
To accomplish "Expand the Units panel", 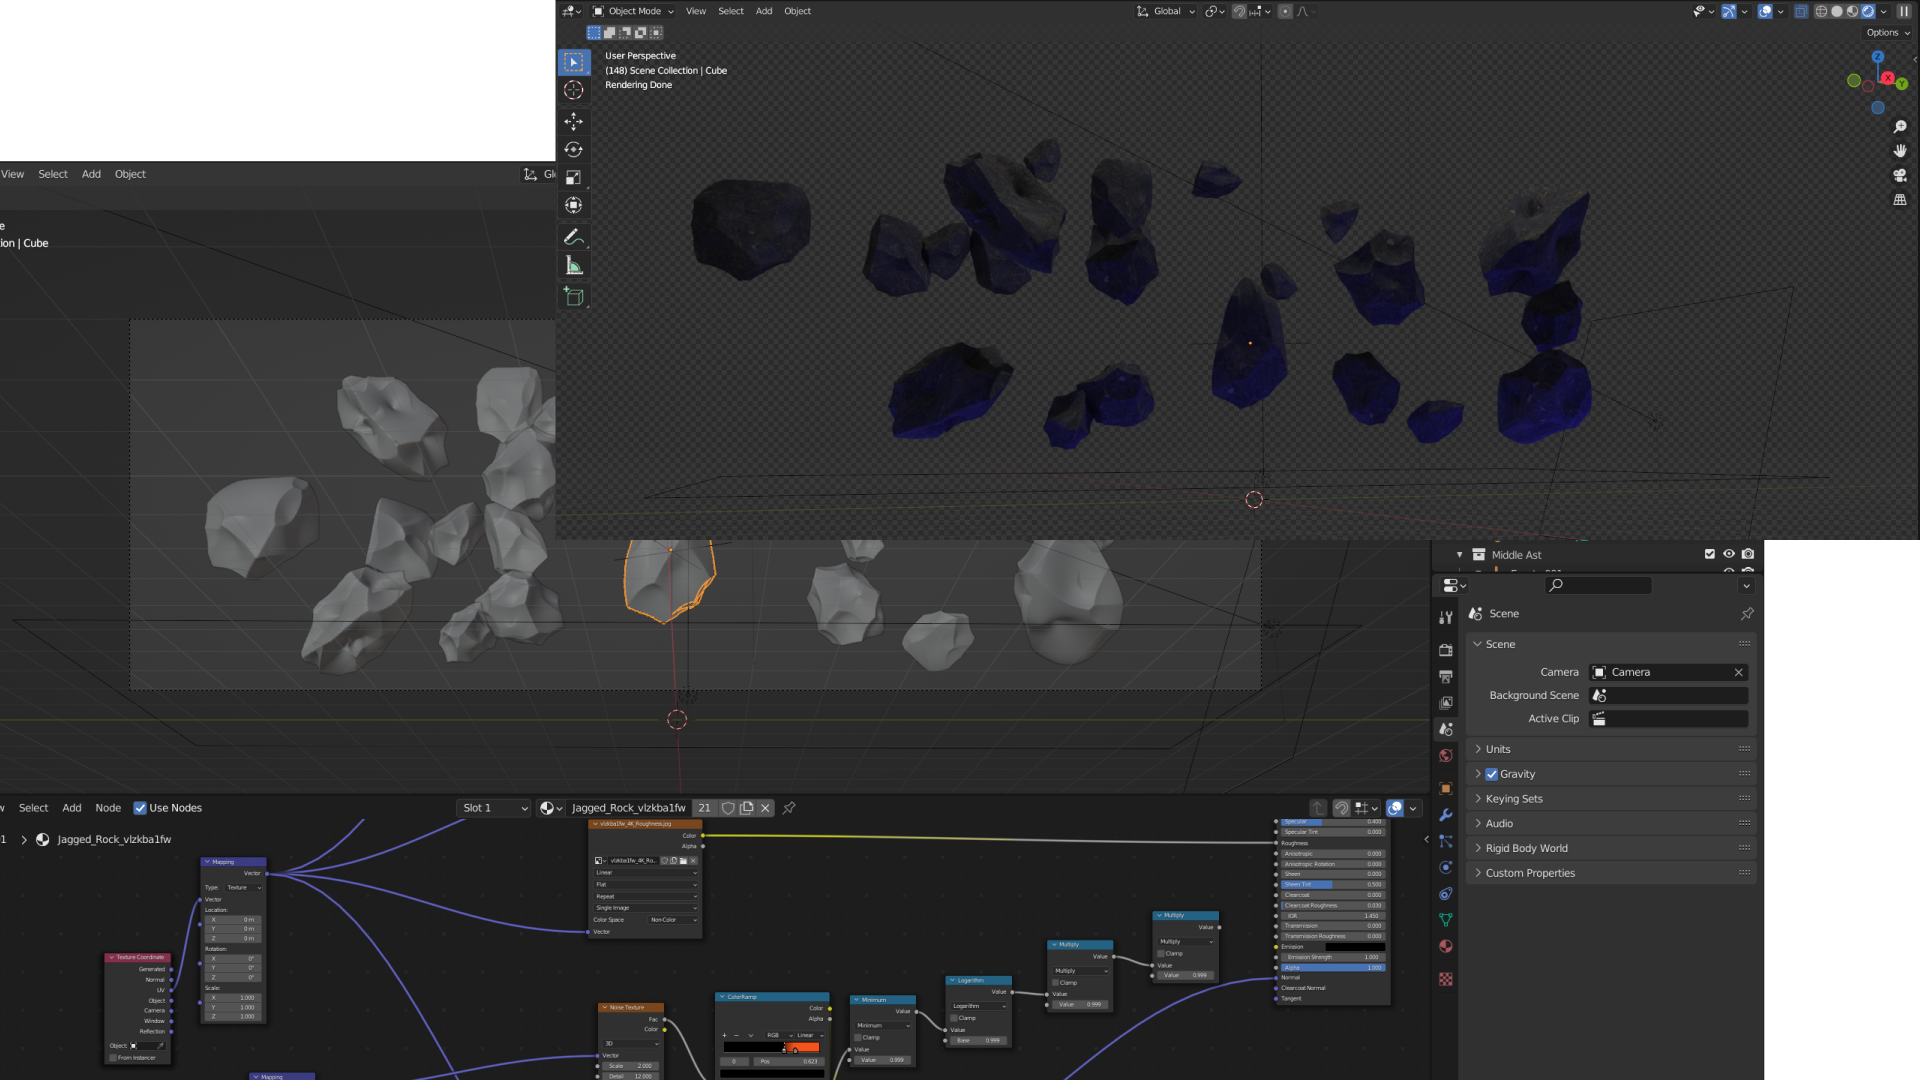I will [1497, 749].
